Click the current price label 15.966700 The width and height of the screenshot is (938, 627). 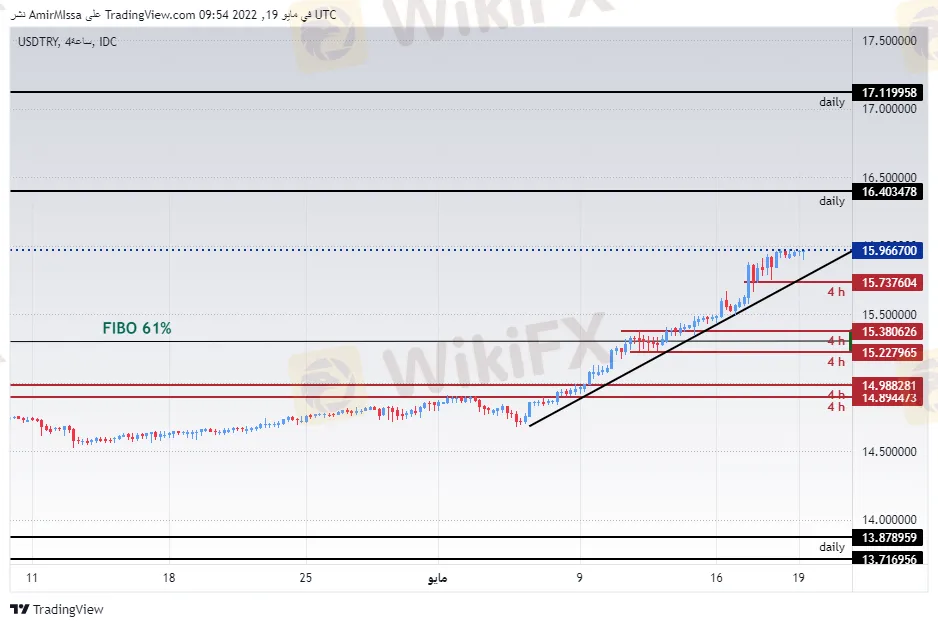888,250
